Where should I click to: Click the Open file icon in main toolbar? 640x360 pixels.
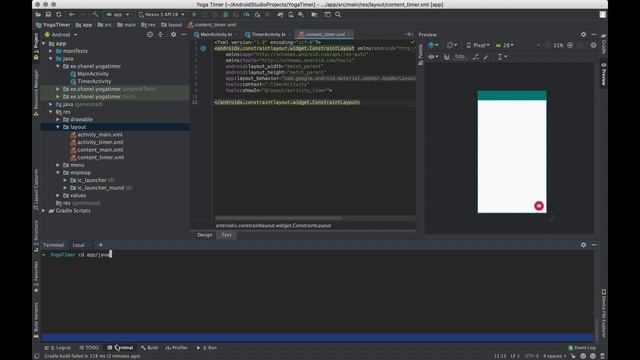(x=38, y=14)
